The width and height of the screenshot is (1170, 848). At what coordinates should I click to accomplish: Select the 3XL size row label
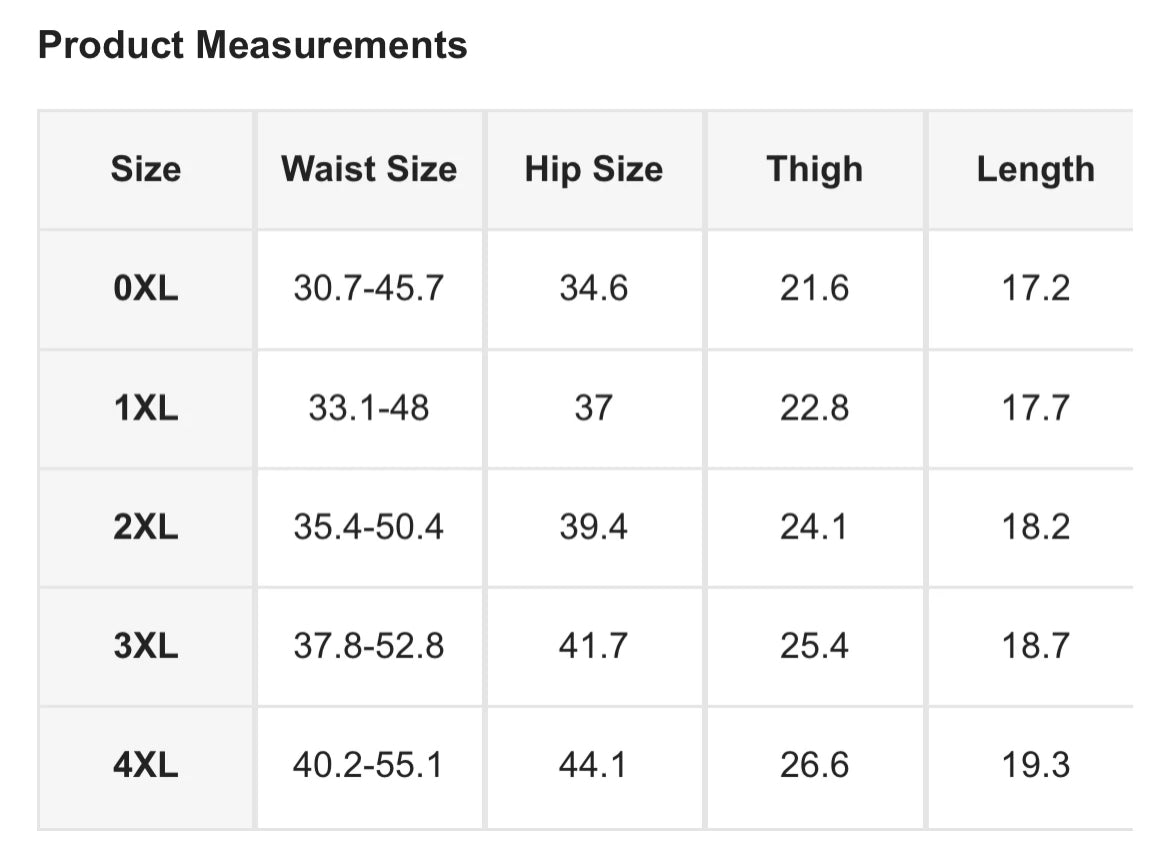(146, 646)
